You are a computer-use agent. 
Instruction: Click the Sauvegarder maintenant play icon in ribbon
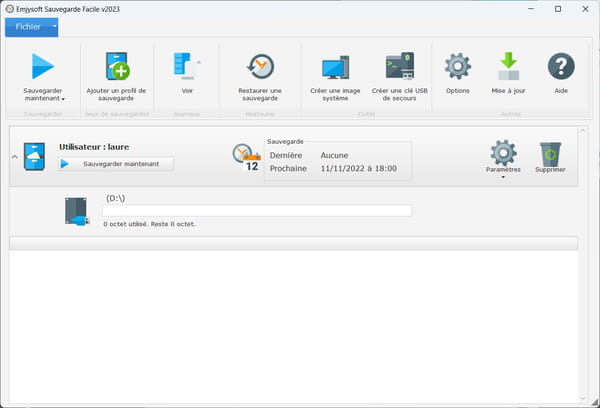(x=42, y=66)
